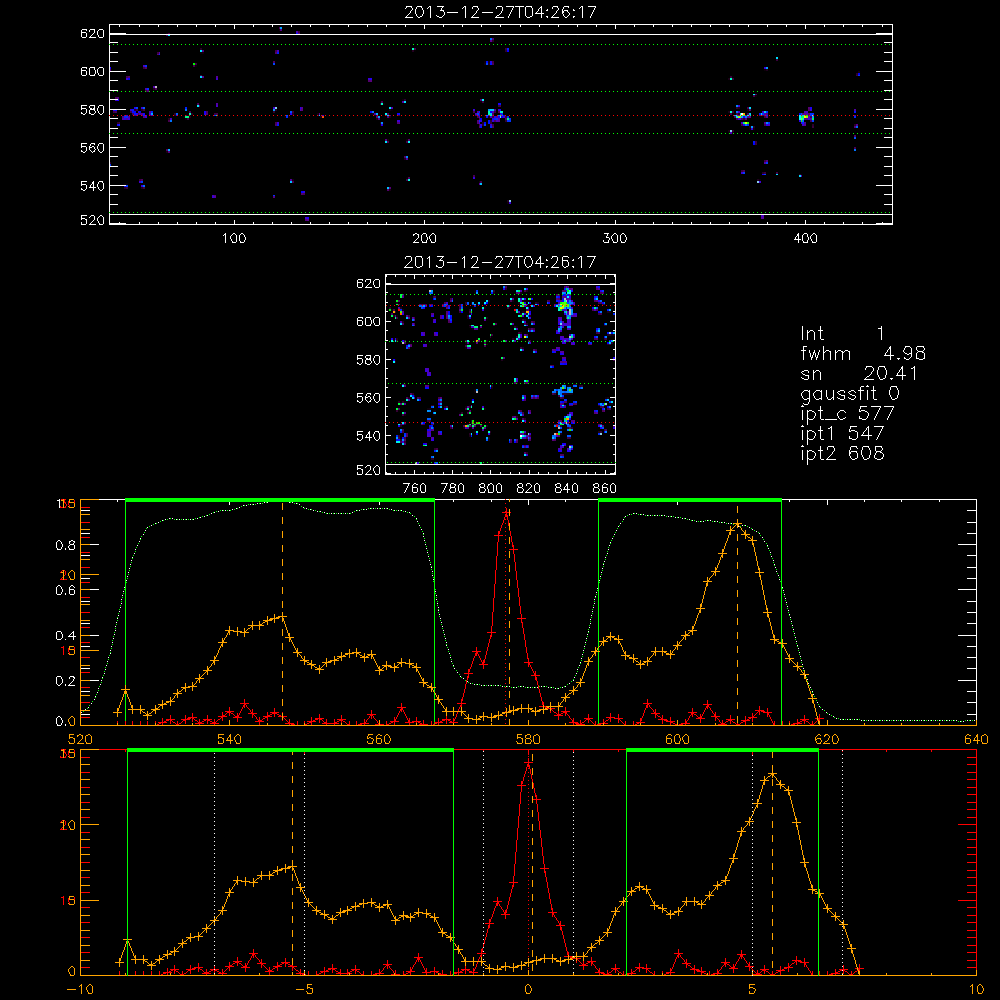
Task: Click the 800 x-axis label of the square image
Action: click(490, 489)
